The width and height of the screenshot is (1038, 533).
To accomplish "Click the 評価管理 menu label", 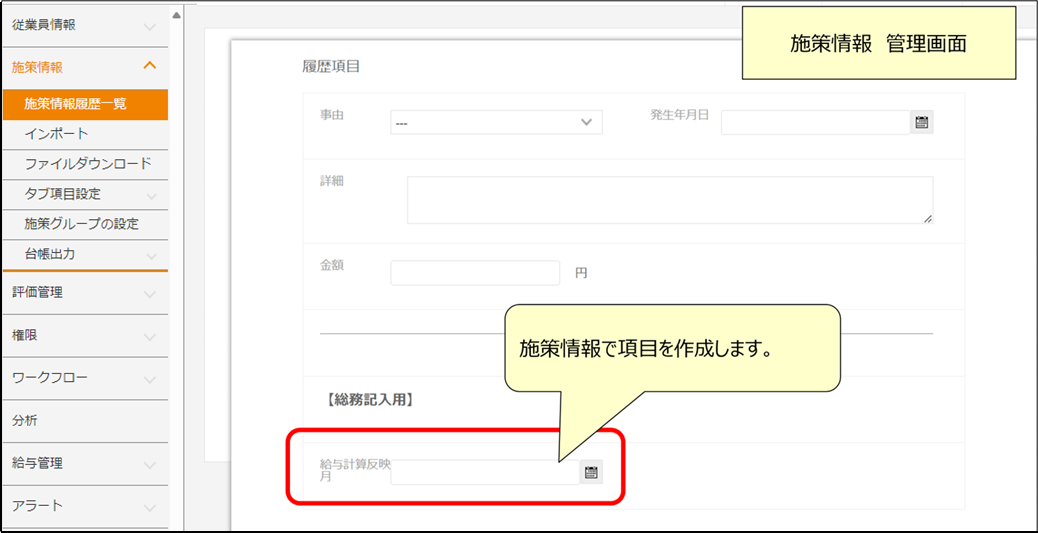I will click(38, 292).
